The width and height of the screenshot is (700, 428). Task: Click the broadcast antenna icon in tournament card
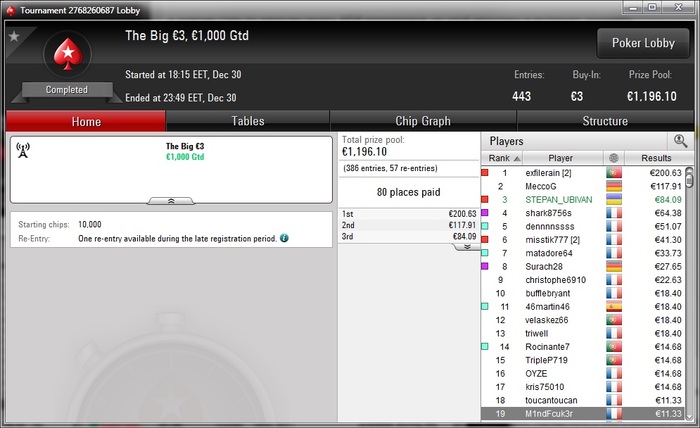23,150
